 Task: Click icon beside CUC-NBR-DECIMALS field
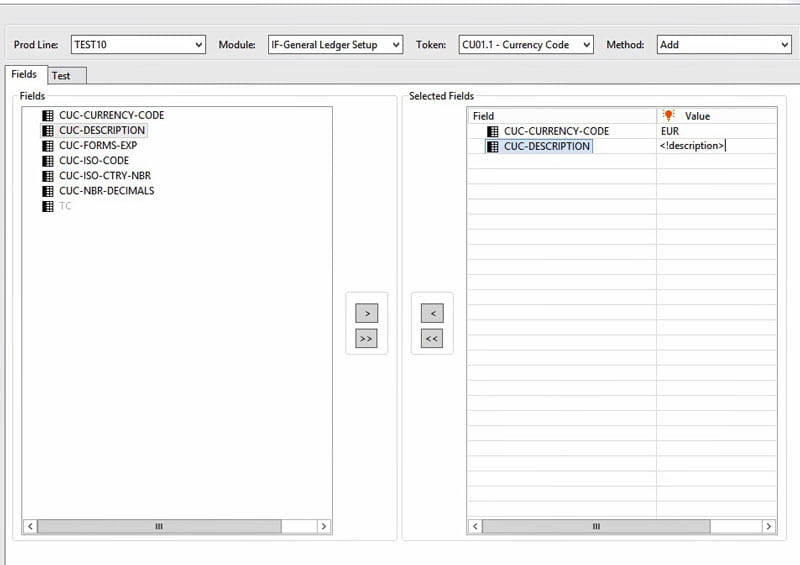[47, 191]
